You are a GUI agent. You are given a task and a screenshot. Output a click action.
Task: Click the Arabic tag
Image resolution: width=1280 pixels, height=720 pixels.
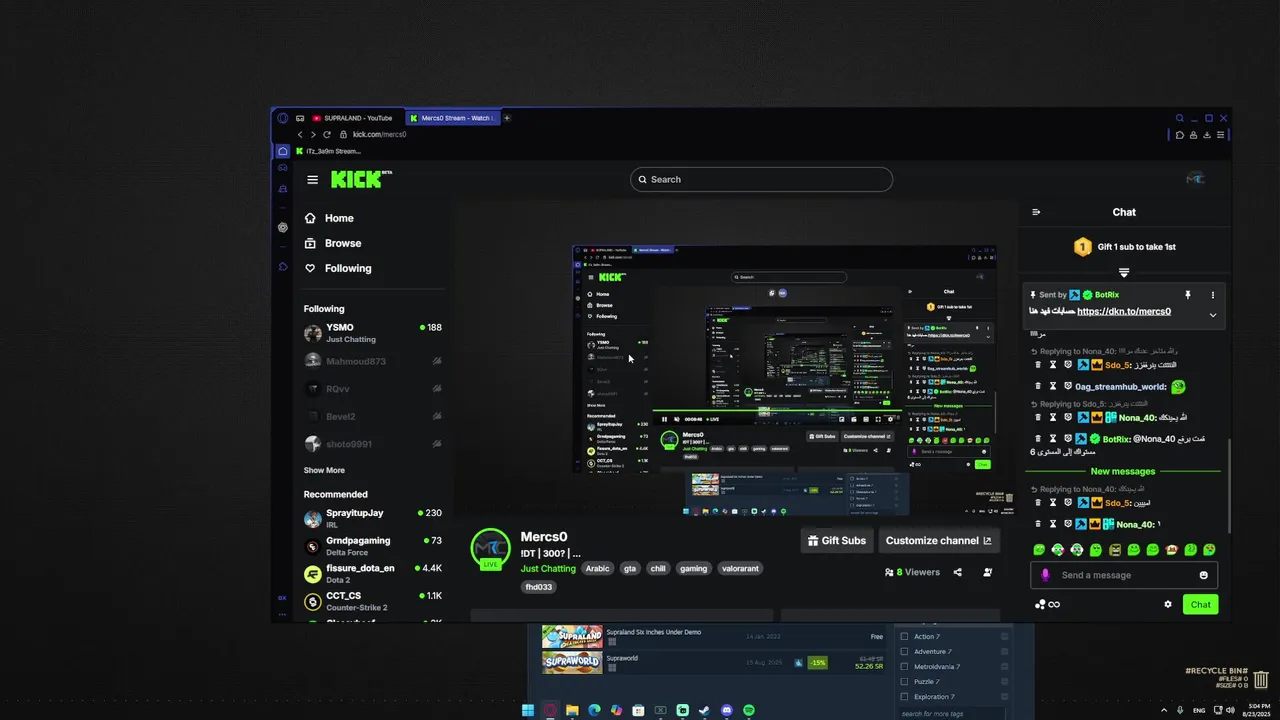pos(597,568)
